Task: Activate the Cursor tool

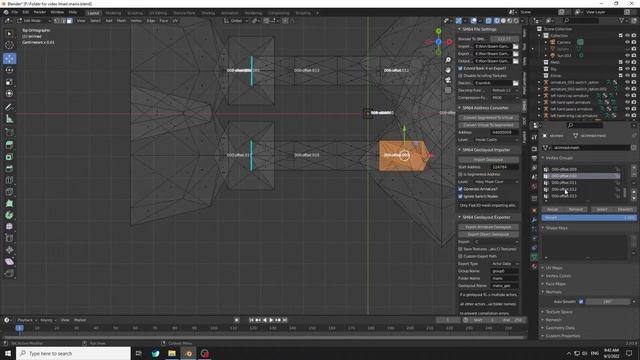Action: pos(9,45)
